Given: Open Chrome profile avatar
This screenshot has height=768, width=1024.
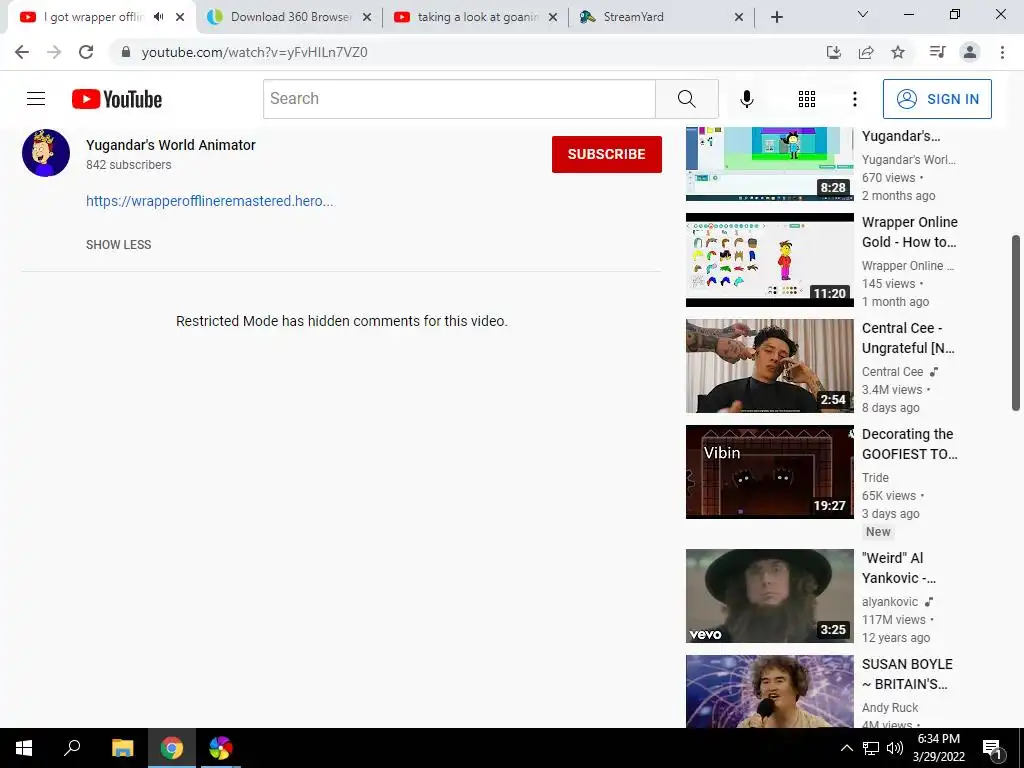Looking at the screenshot, I should 970,52.
